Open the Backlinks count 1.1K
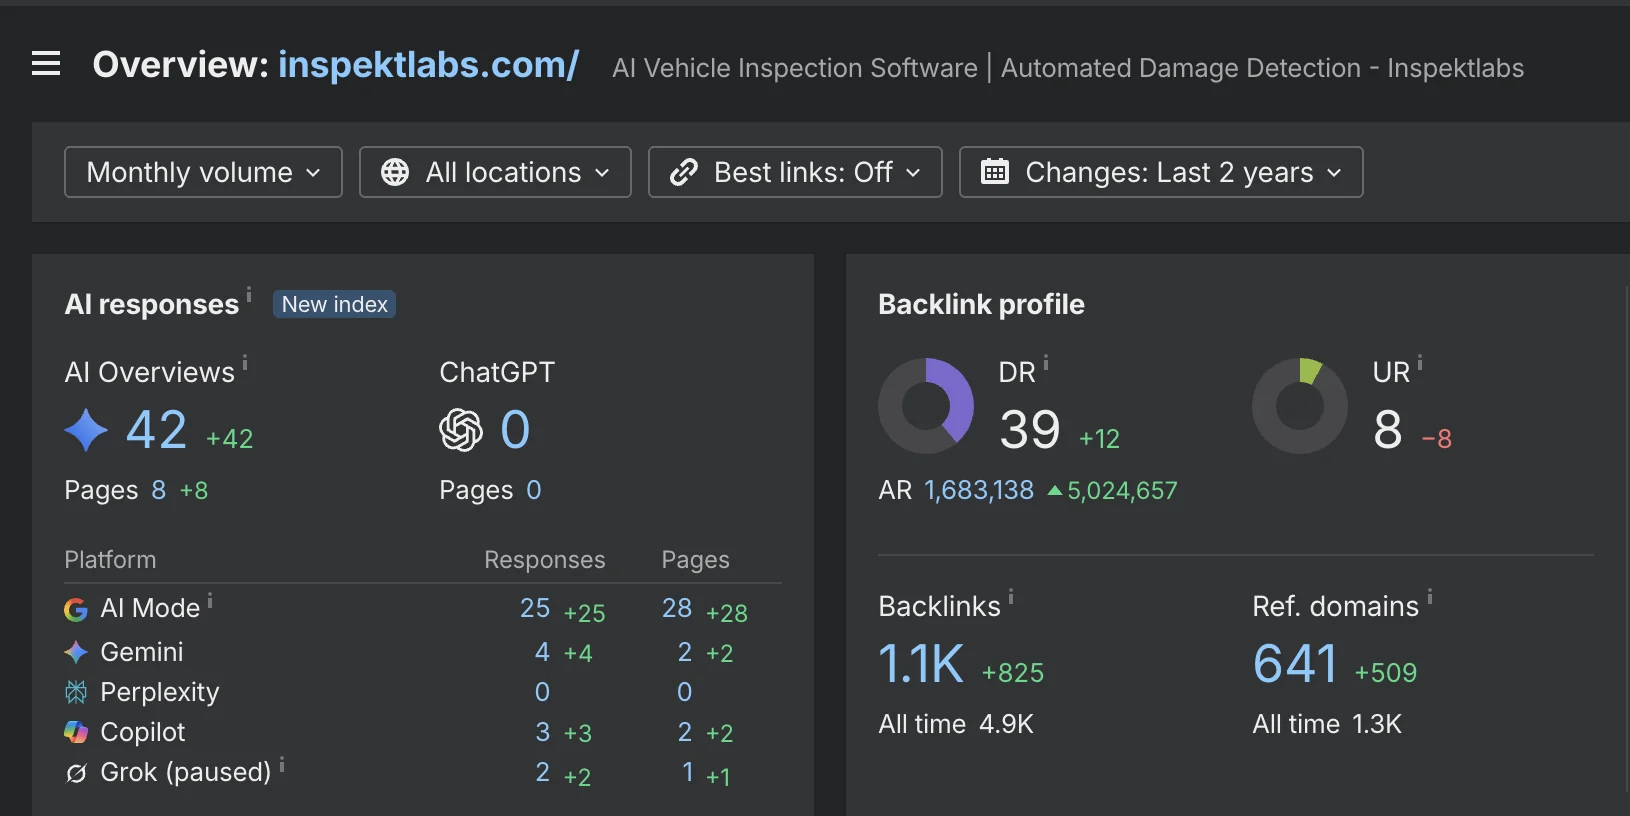 tap(921, 664)
